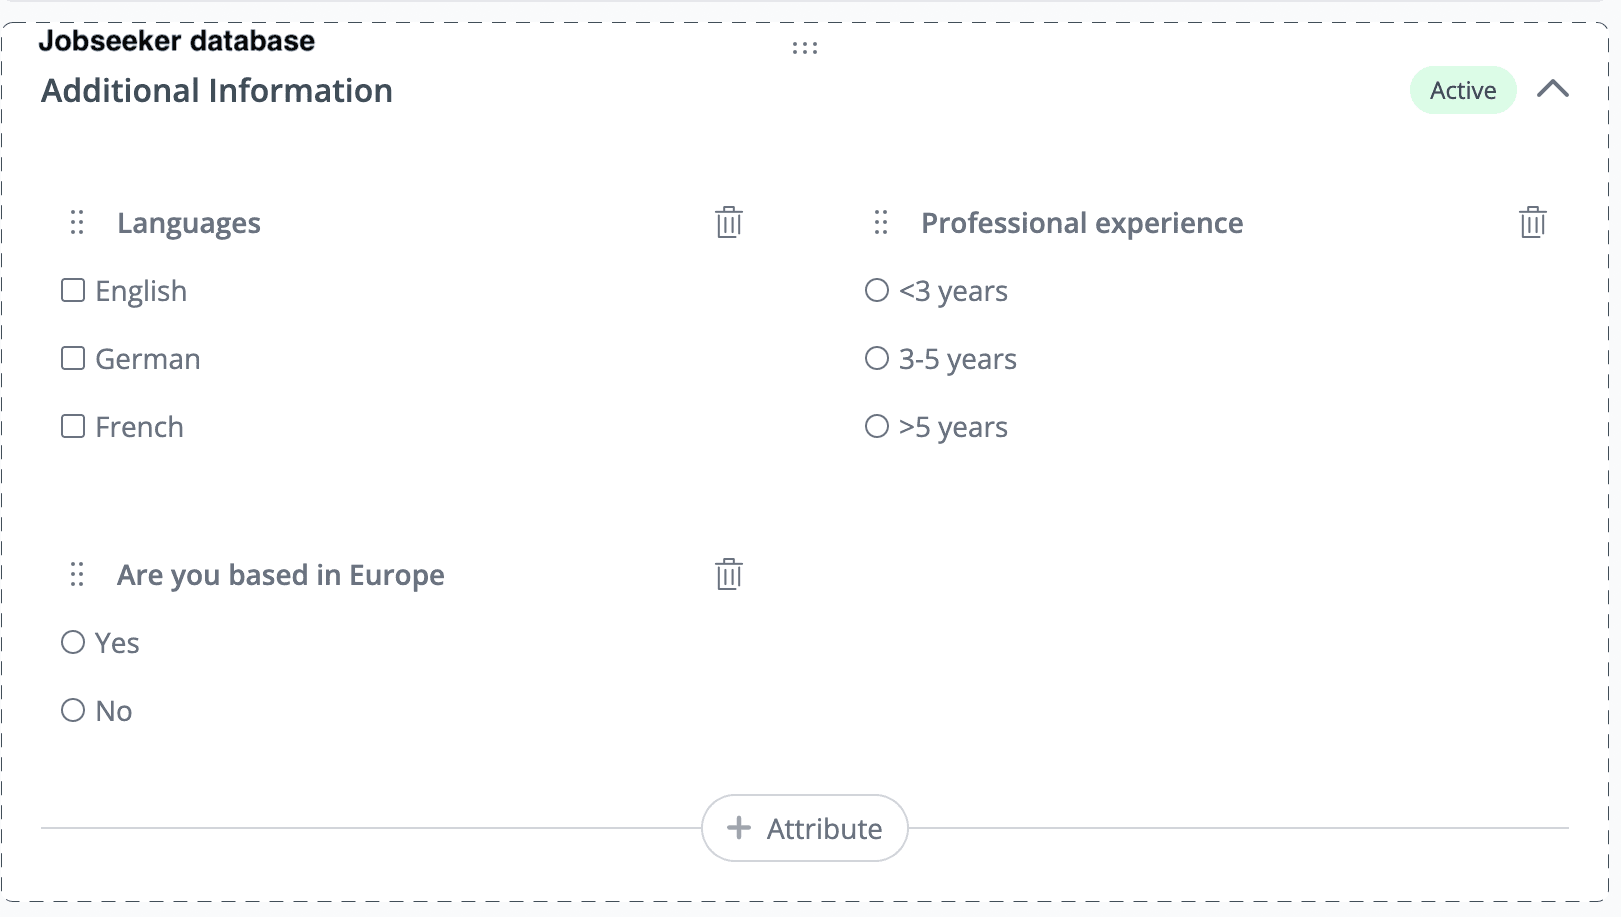
Task: Delete the Languages attribute with trash icon
Action: tap(729, 222)
